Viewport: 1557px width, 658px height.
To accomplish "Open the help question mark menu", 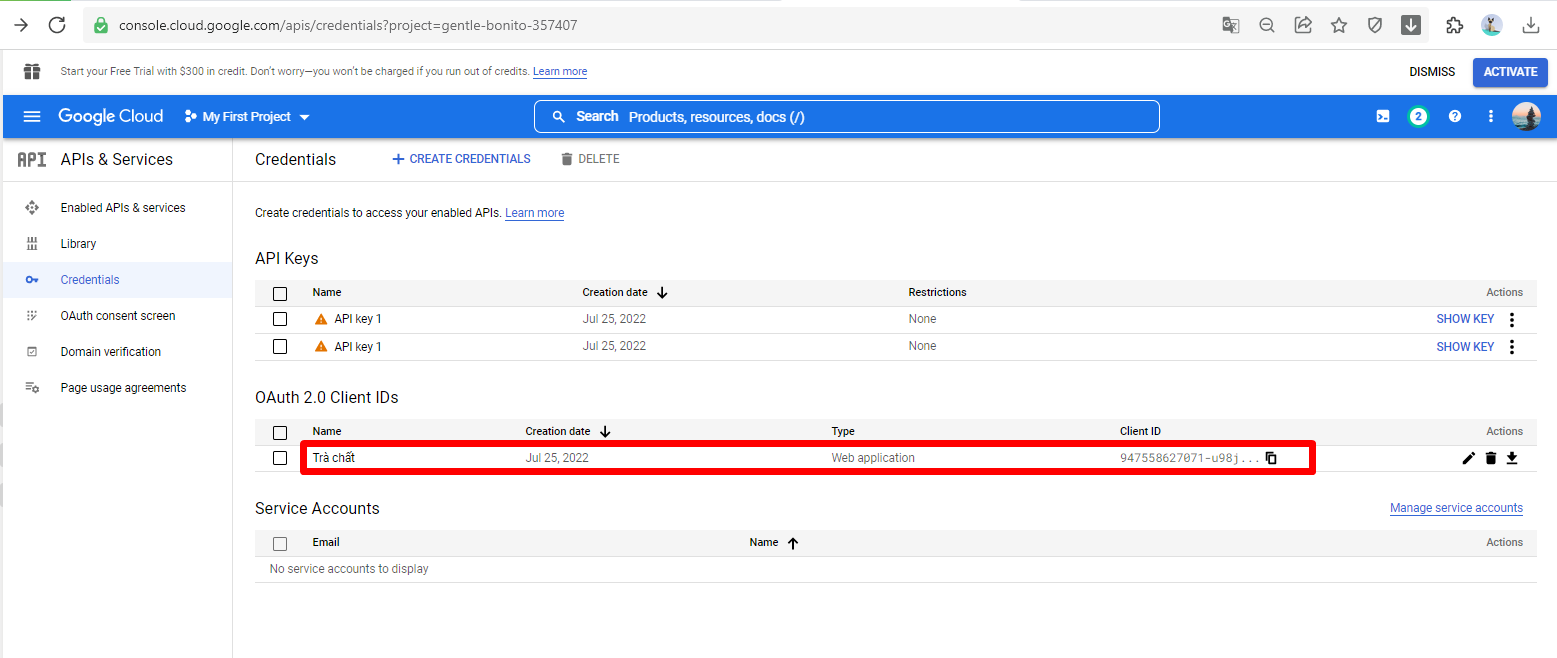I will tap(1454, 116).
